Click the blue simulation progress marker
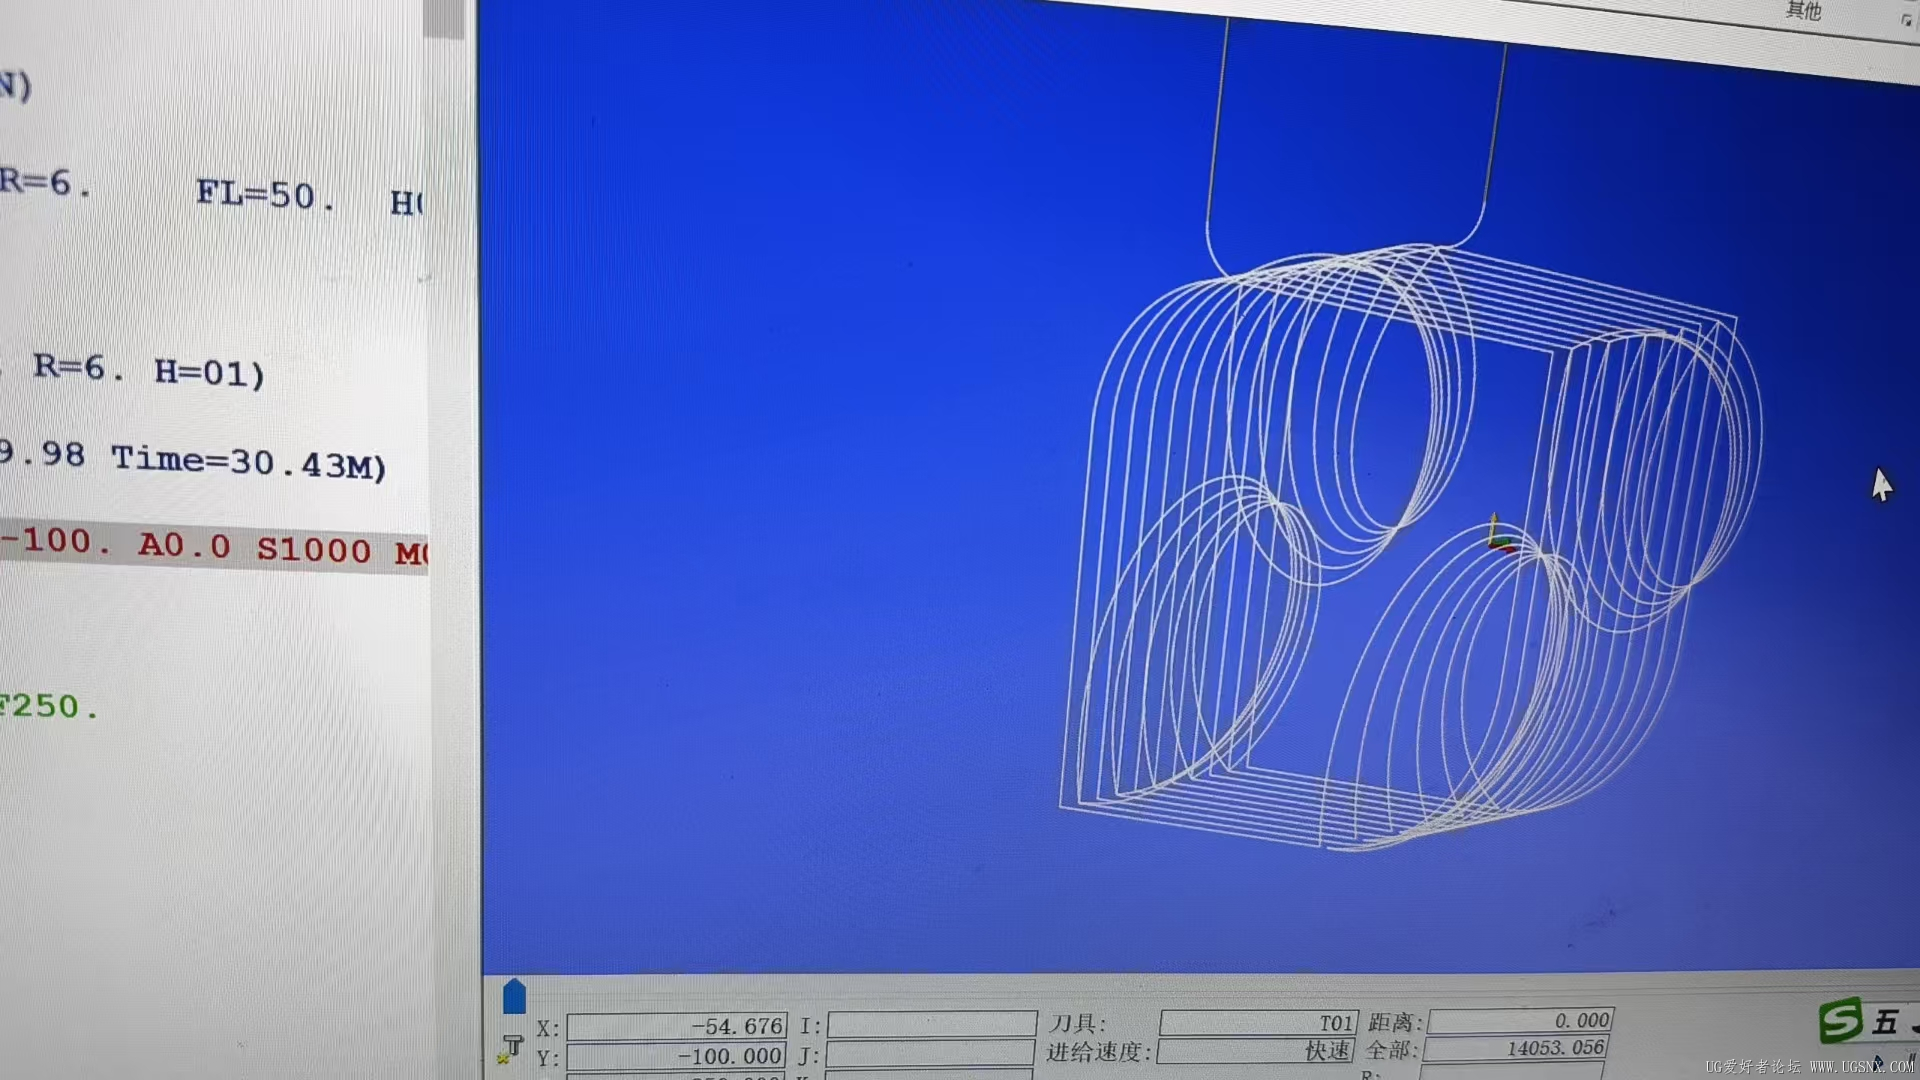This screenshot has width=1920, height=1080. click(514, 996)
